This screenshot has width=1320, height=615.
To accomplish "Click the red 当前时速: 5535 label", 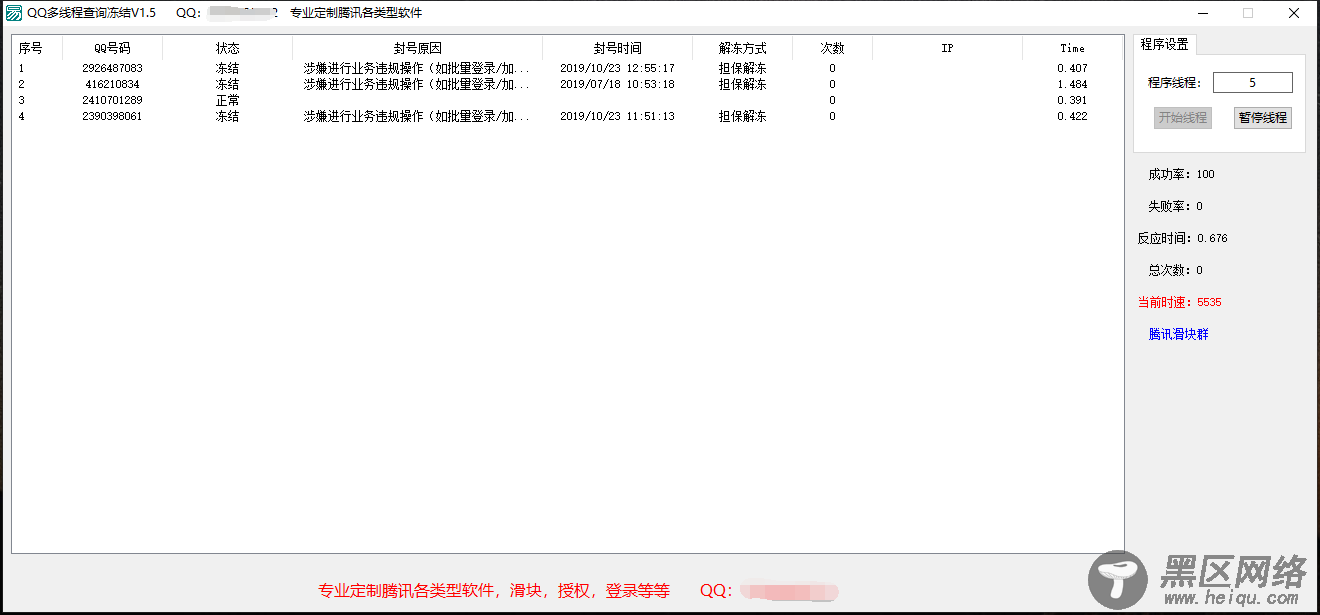I will tap(1179, 302).
